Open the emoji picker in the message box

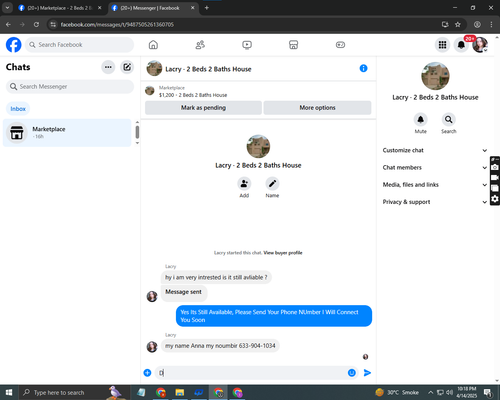(352, 373)
